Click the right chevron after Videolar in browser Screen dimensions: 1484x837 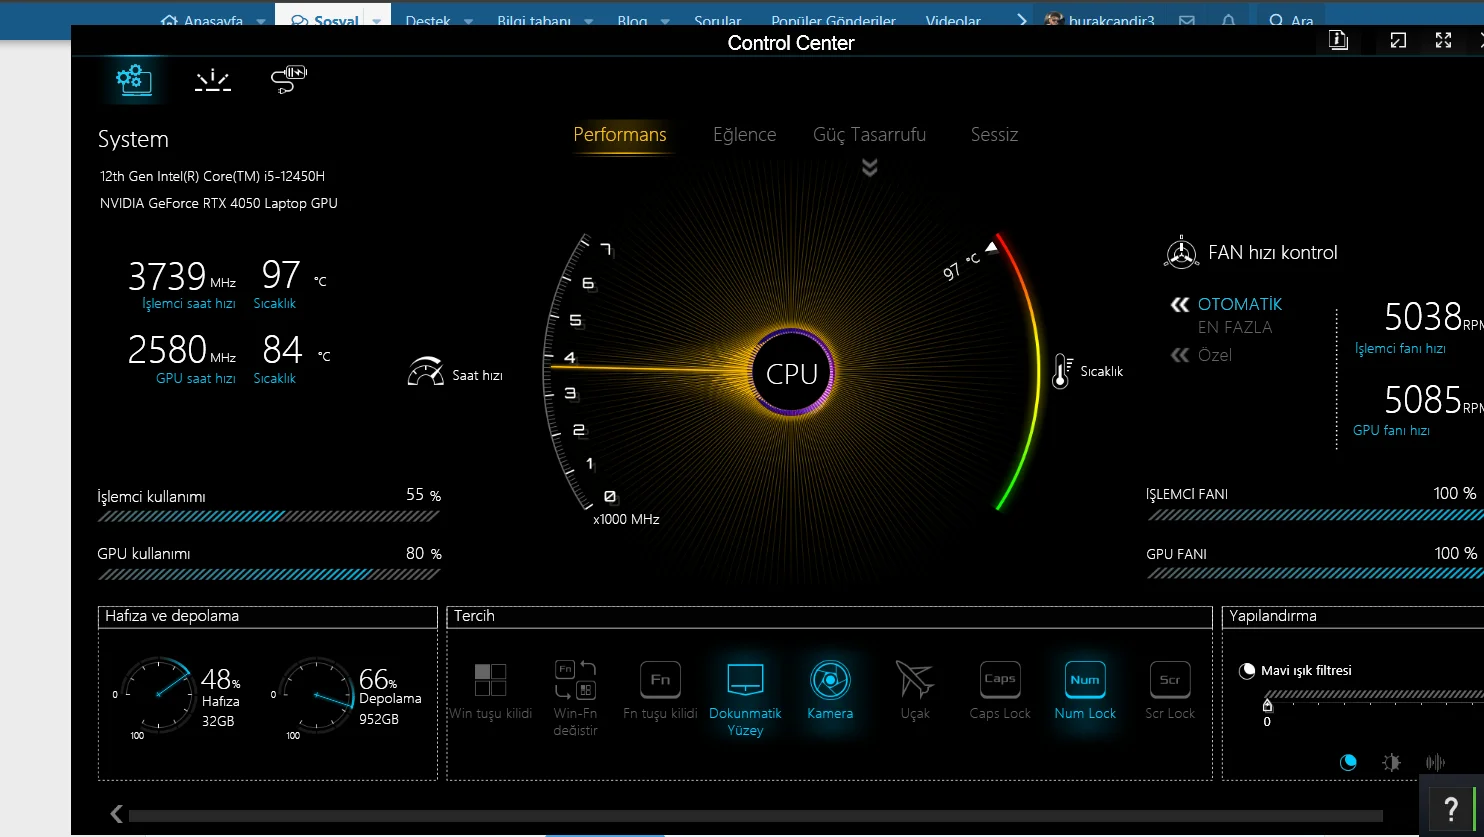[x=1021, y=21]
